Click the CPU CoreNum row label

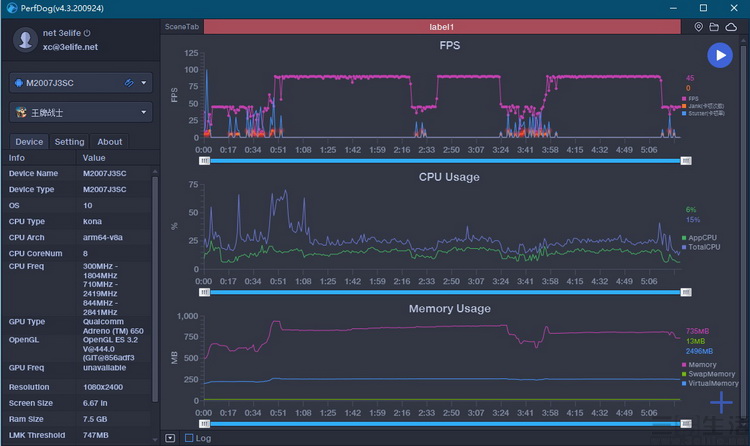[x=35, y=254]
